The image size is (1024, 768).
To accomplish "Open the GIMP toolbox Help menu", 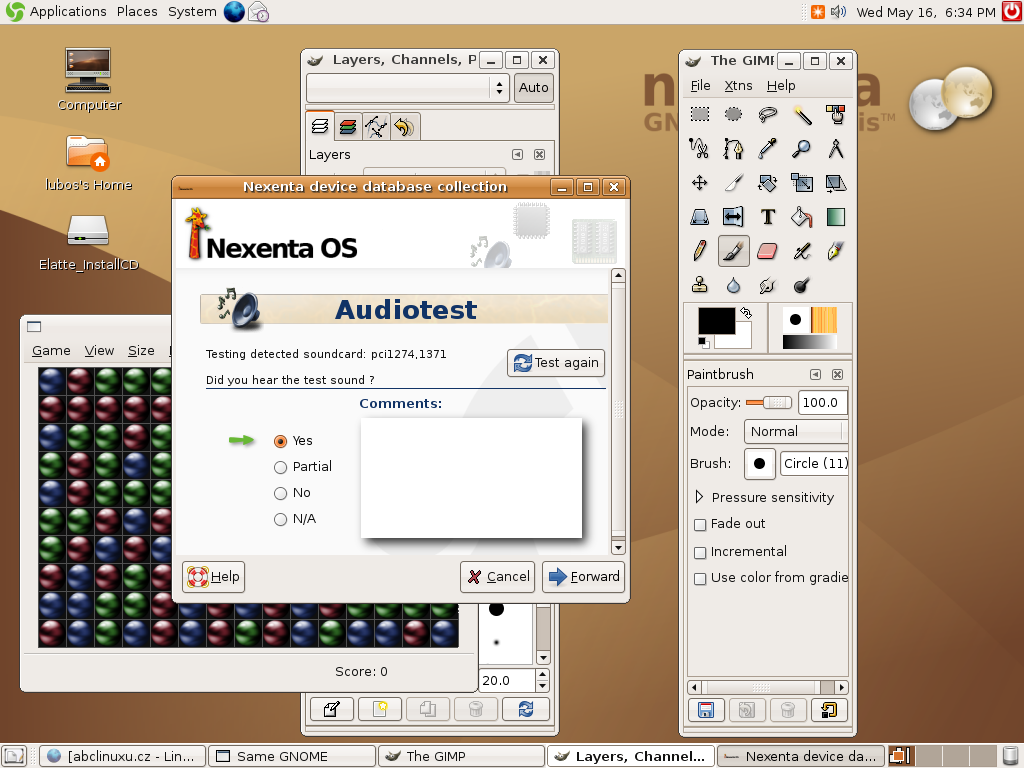I will pyautogui.click(x=781, y=86).
